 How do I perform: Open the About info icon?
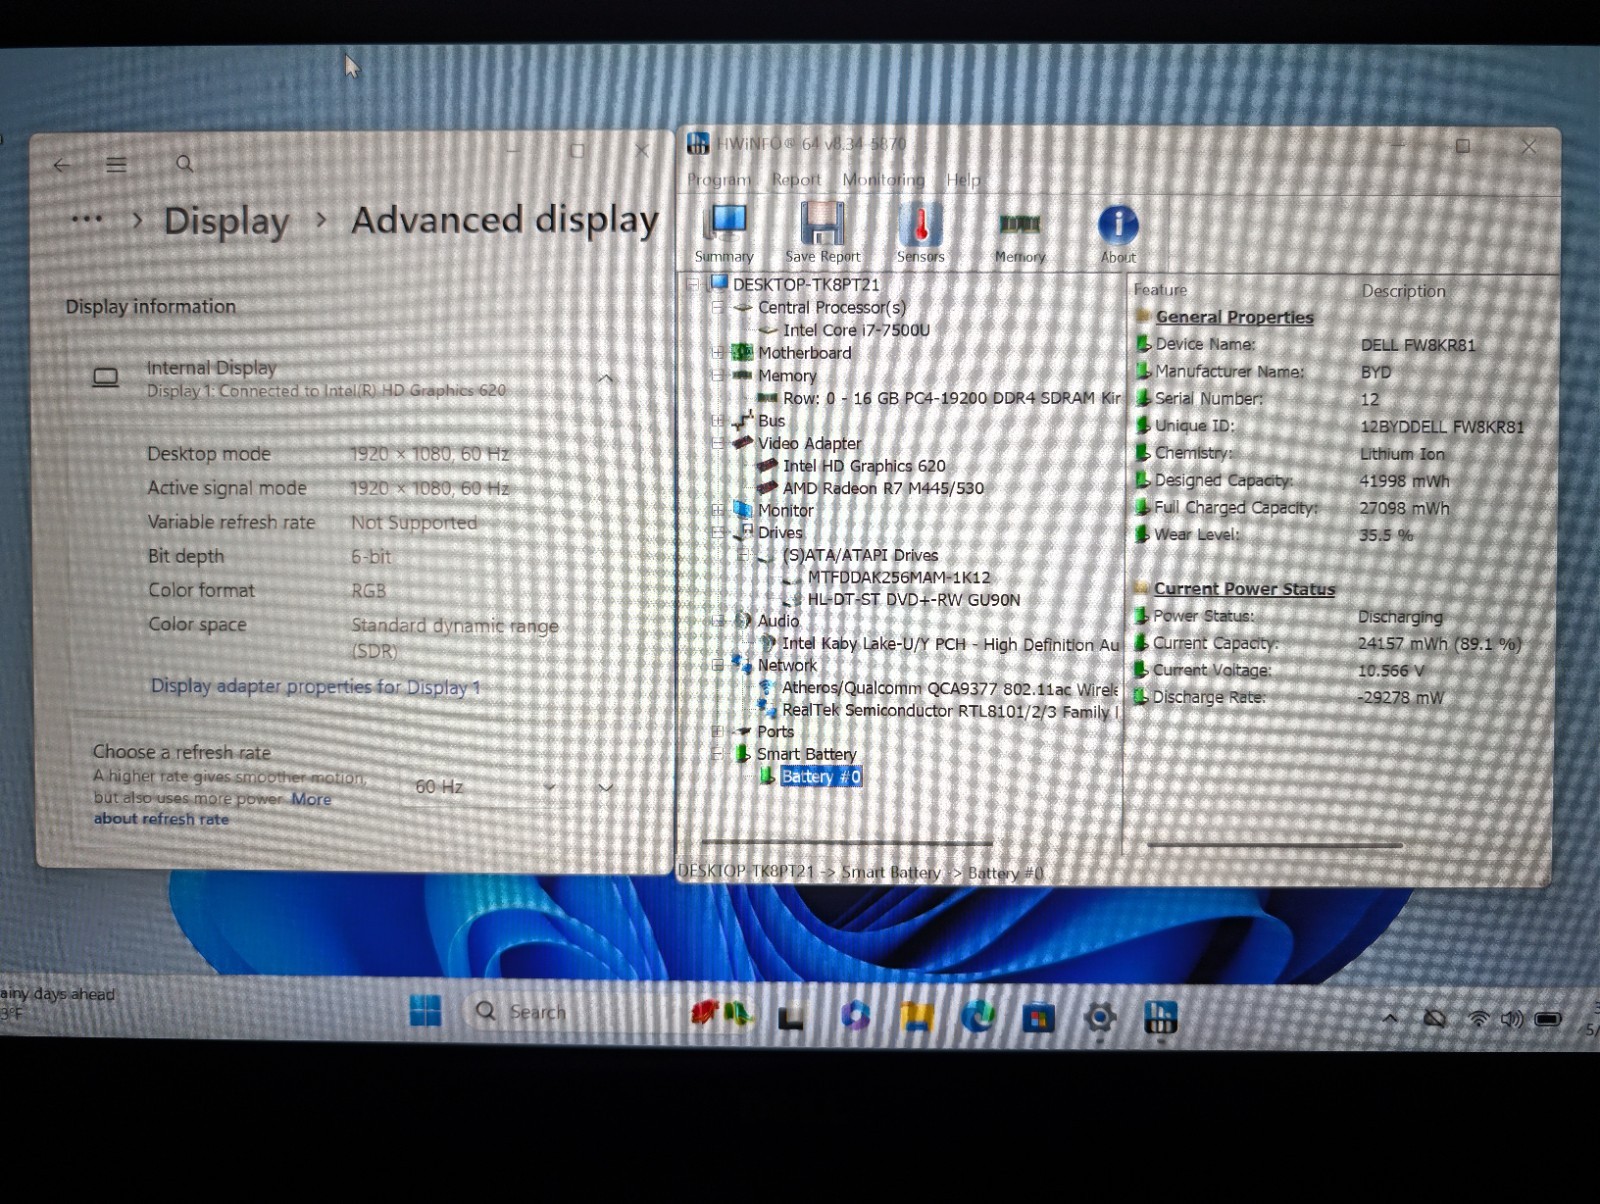tap(1118, 234)
